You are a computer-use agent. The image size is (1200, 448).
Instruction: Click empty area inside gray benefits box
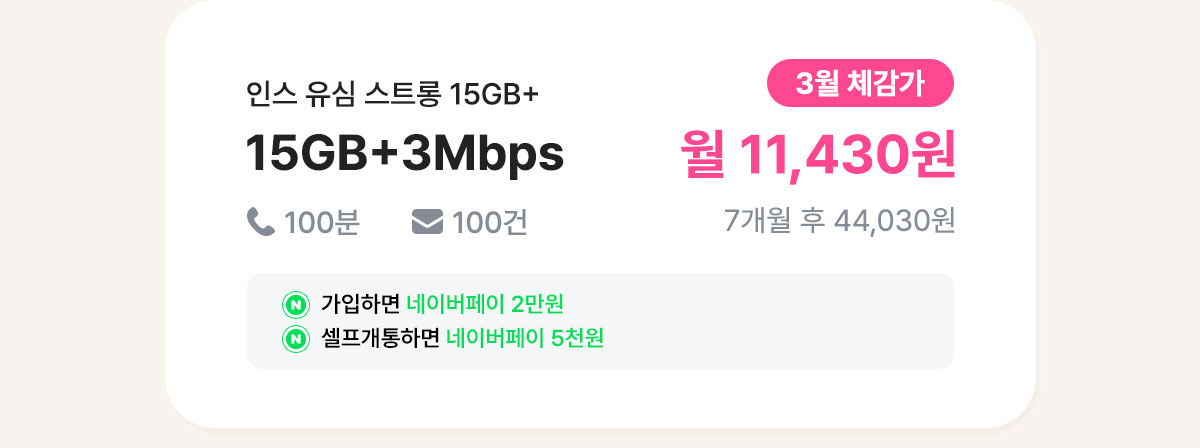pyautogui.click(x=780, y=322)
